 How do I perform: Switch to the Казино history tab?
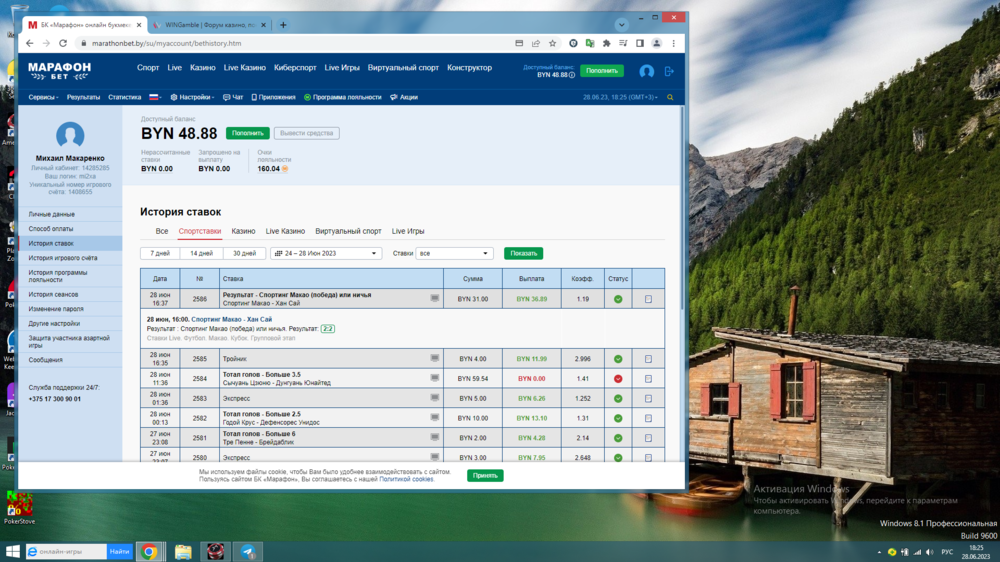243,231
